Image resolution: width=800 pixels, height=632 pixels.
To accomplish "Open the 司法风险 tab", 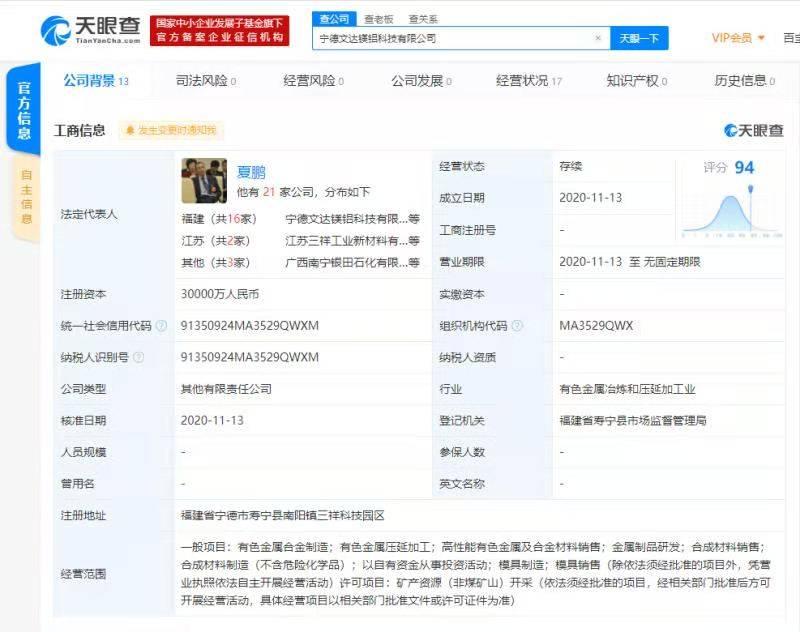I will pos(206,81).
